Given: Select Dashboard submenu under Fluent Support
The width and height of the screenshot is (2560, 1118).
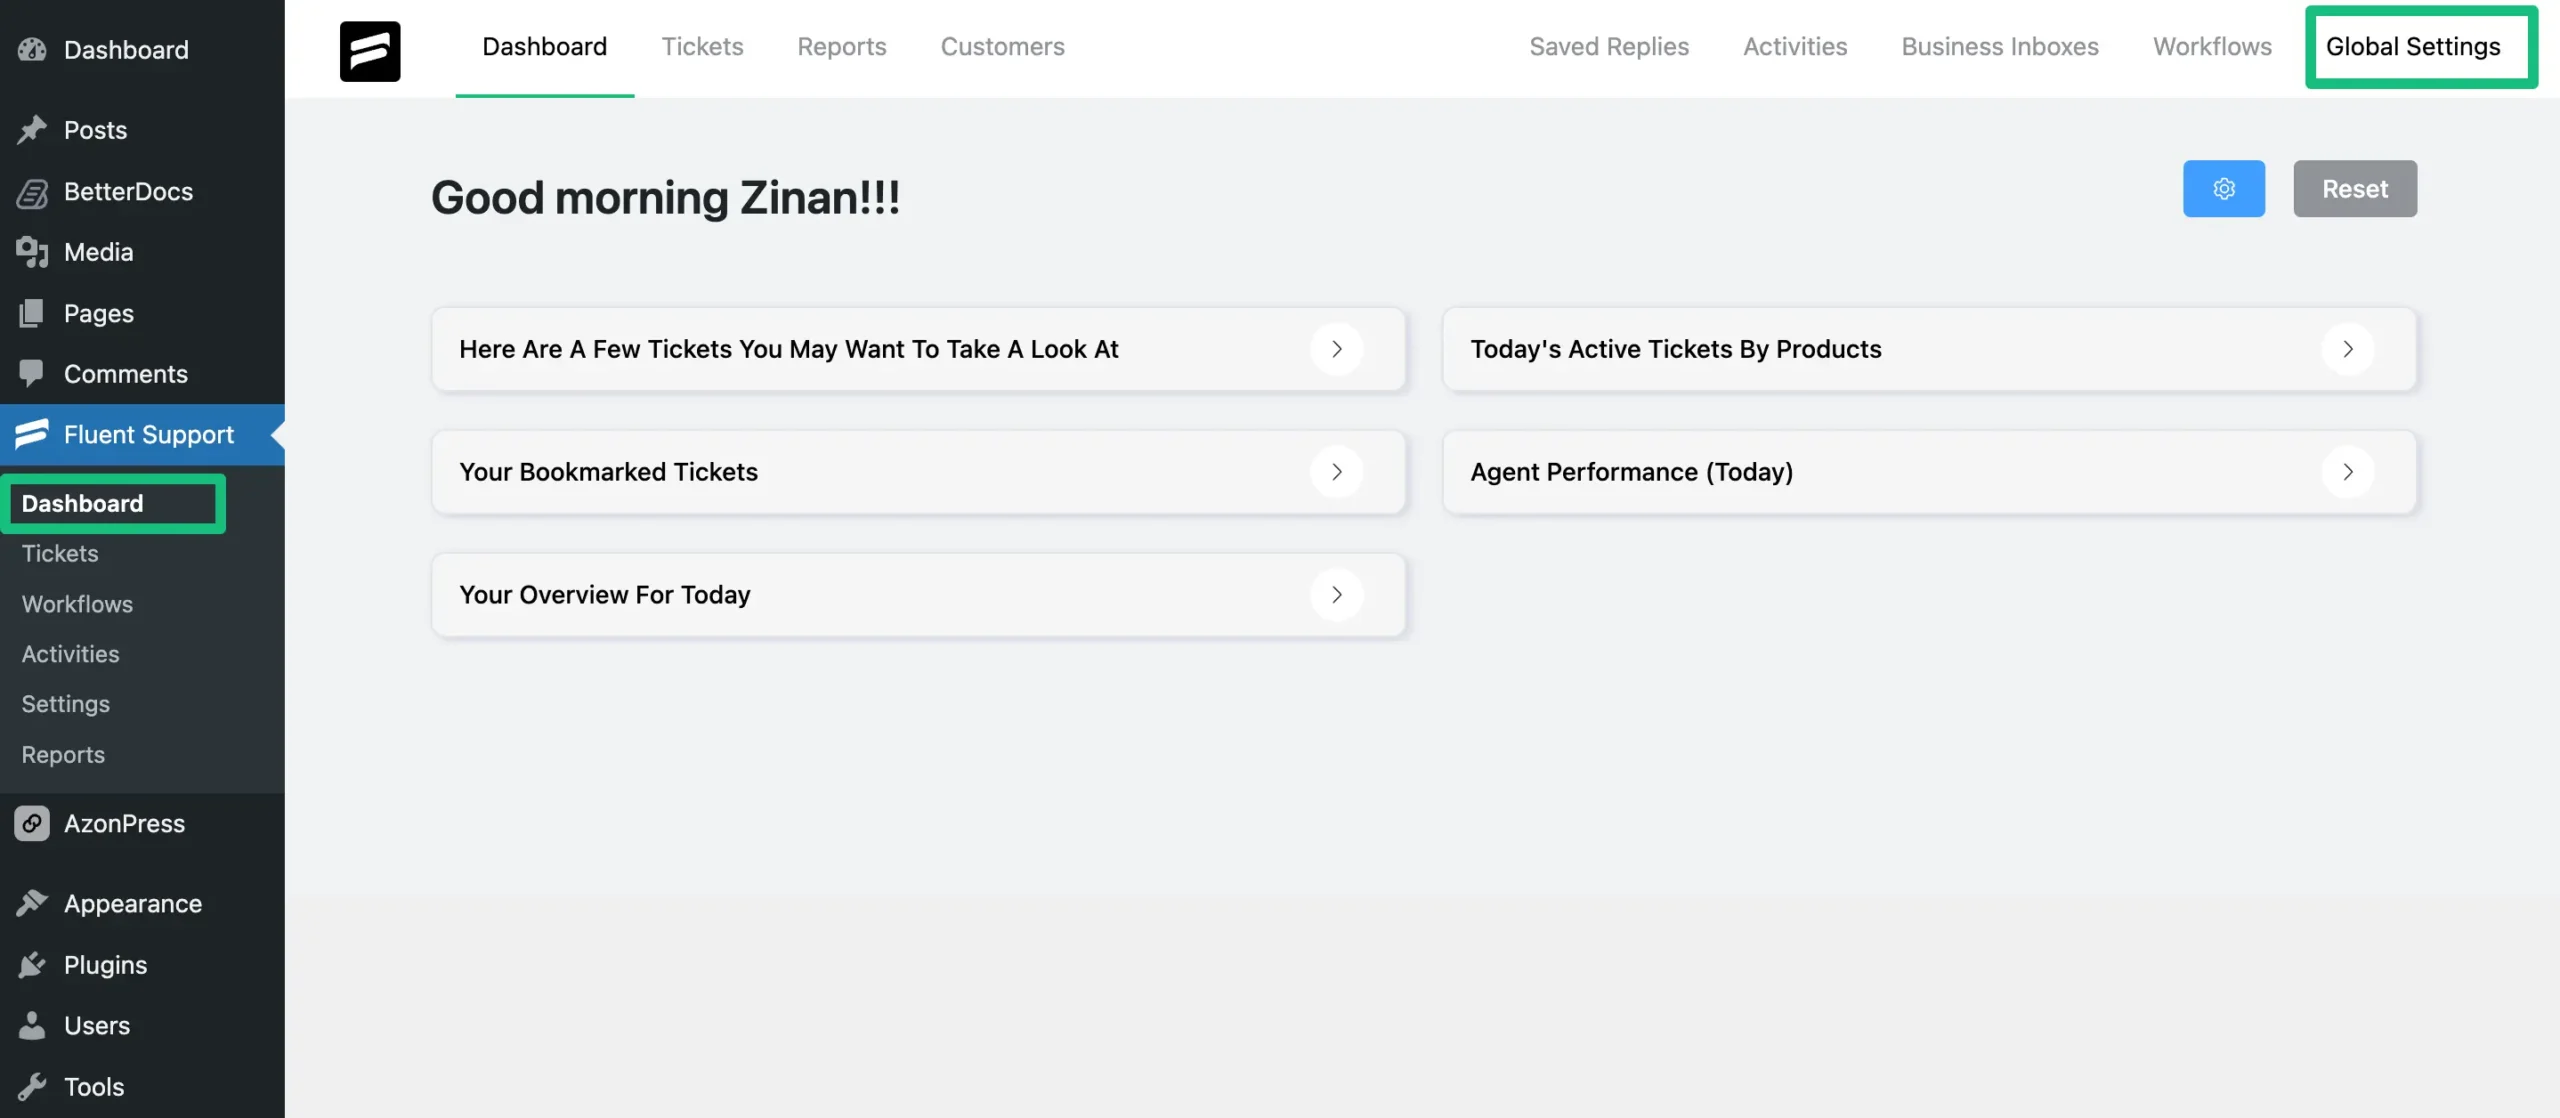Looking at the screenshot, I should (x=82, y=503).
